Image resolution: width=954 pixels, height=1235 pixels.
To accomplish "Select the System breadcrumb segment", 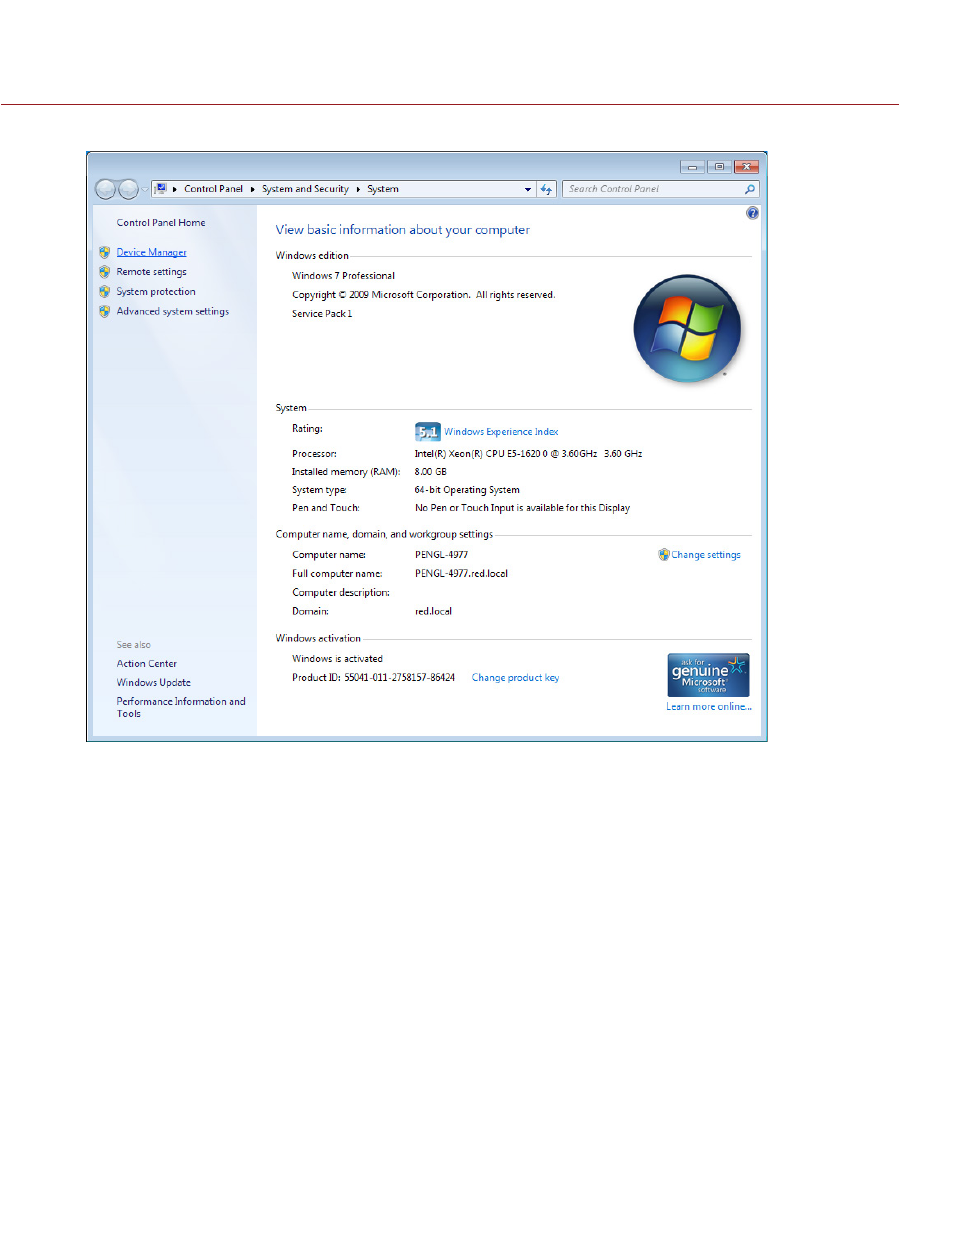I will [383, 189].
